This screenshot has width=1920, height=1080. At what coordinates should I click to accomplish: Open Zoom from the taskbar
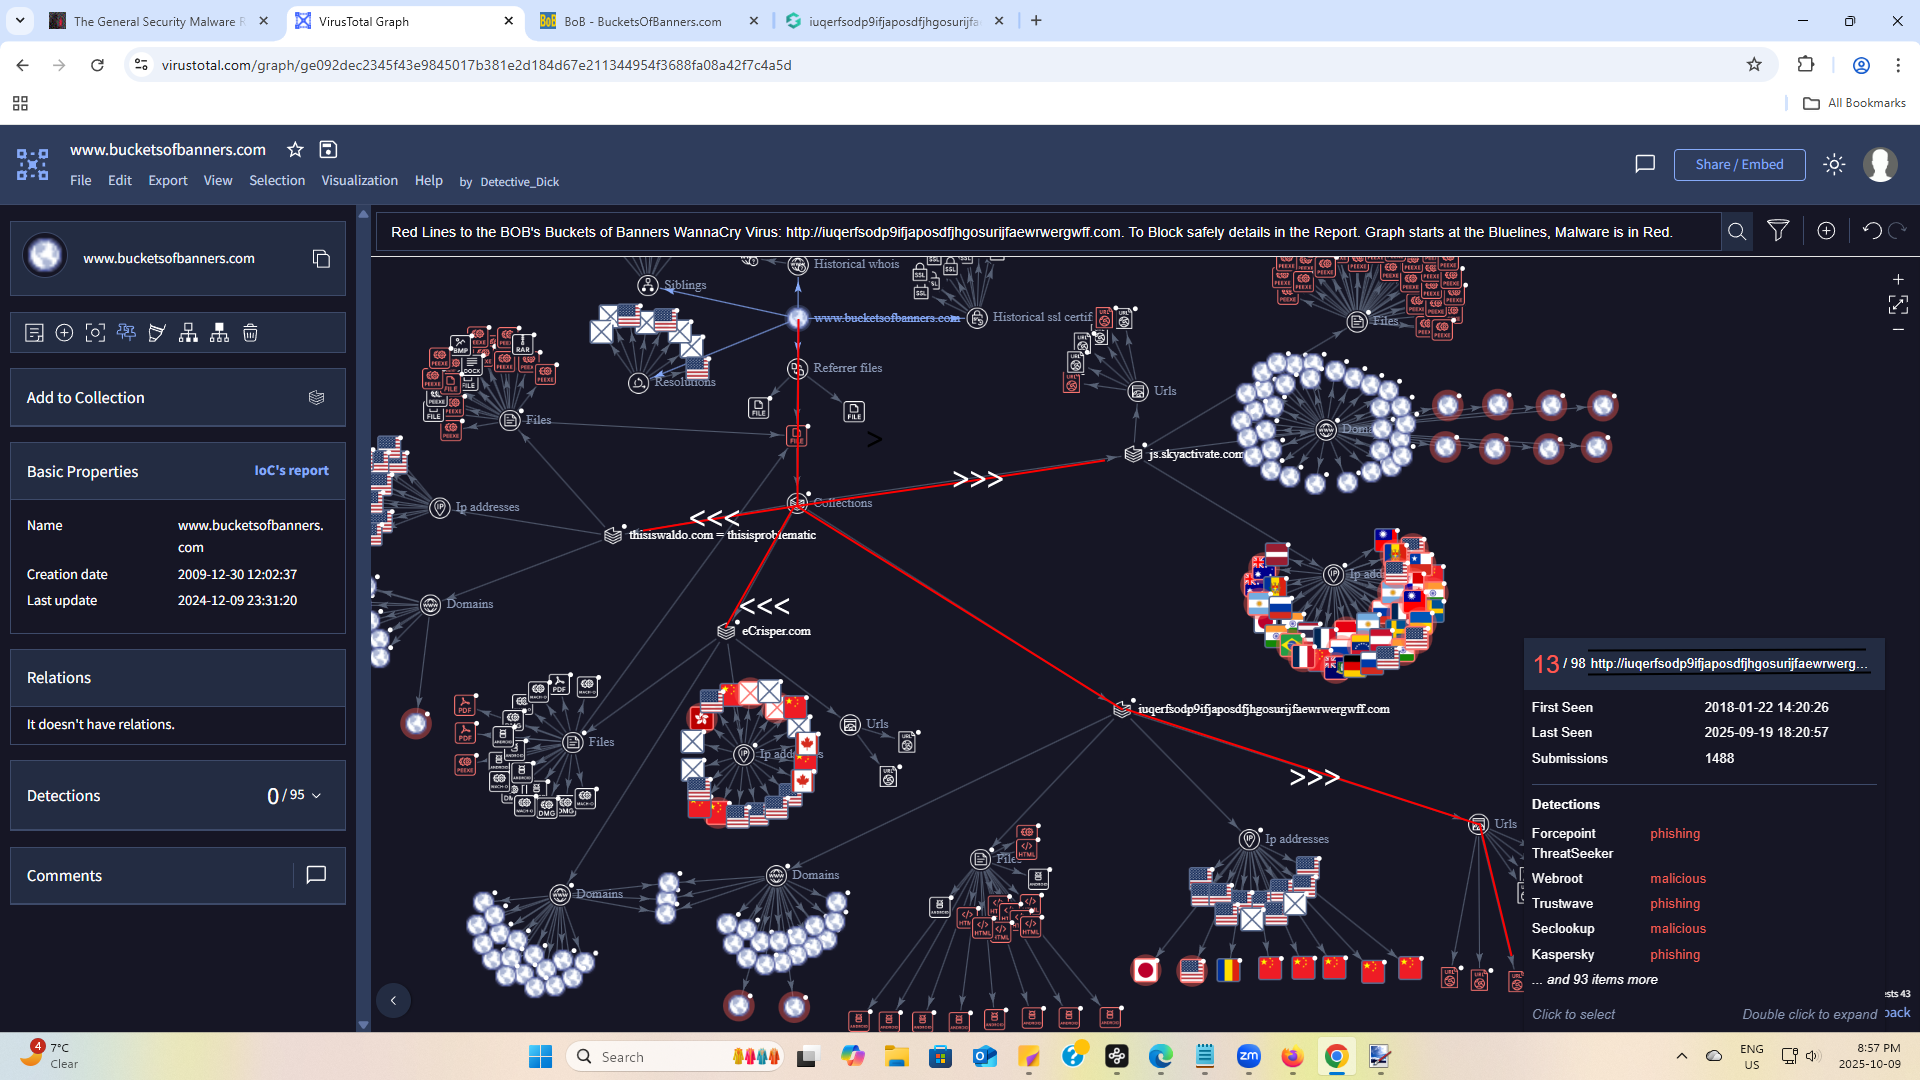1248,1056
